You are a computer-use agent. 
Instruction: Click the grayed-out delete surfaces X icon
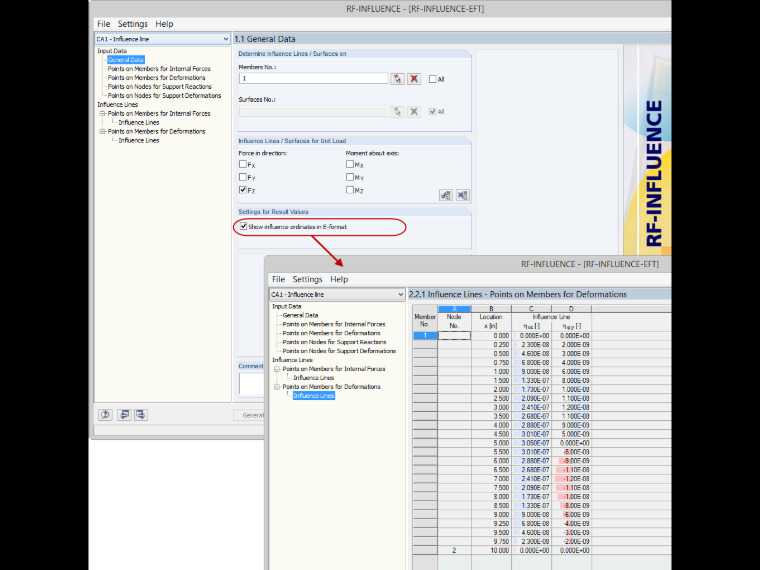pyautogui.click(x=414, y=111)
